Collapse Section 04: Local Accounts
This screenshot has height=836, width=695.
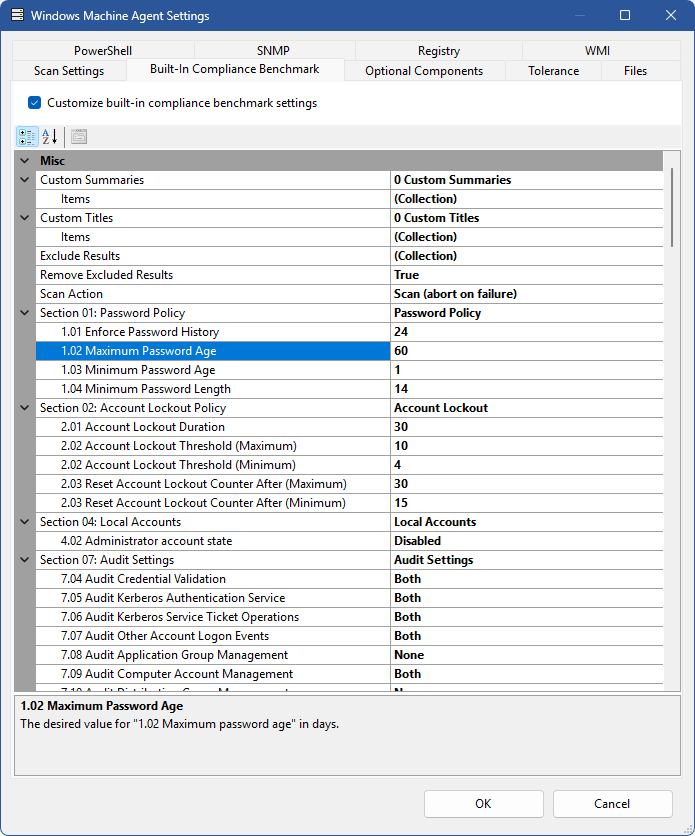point(25,521)
